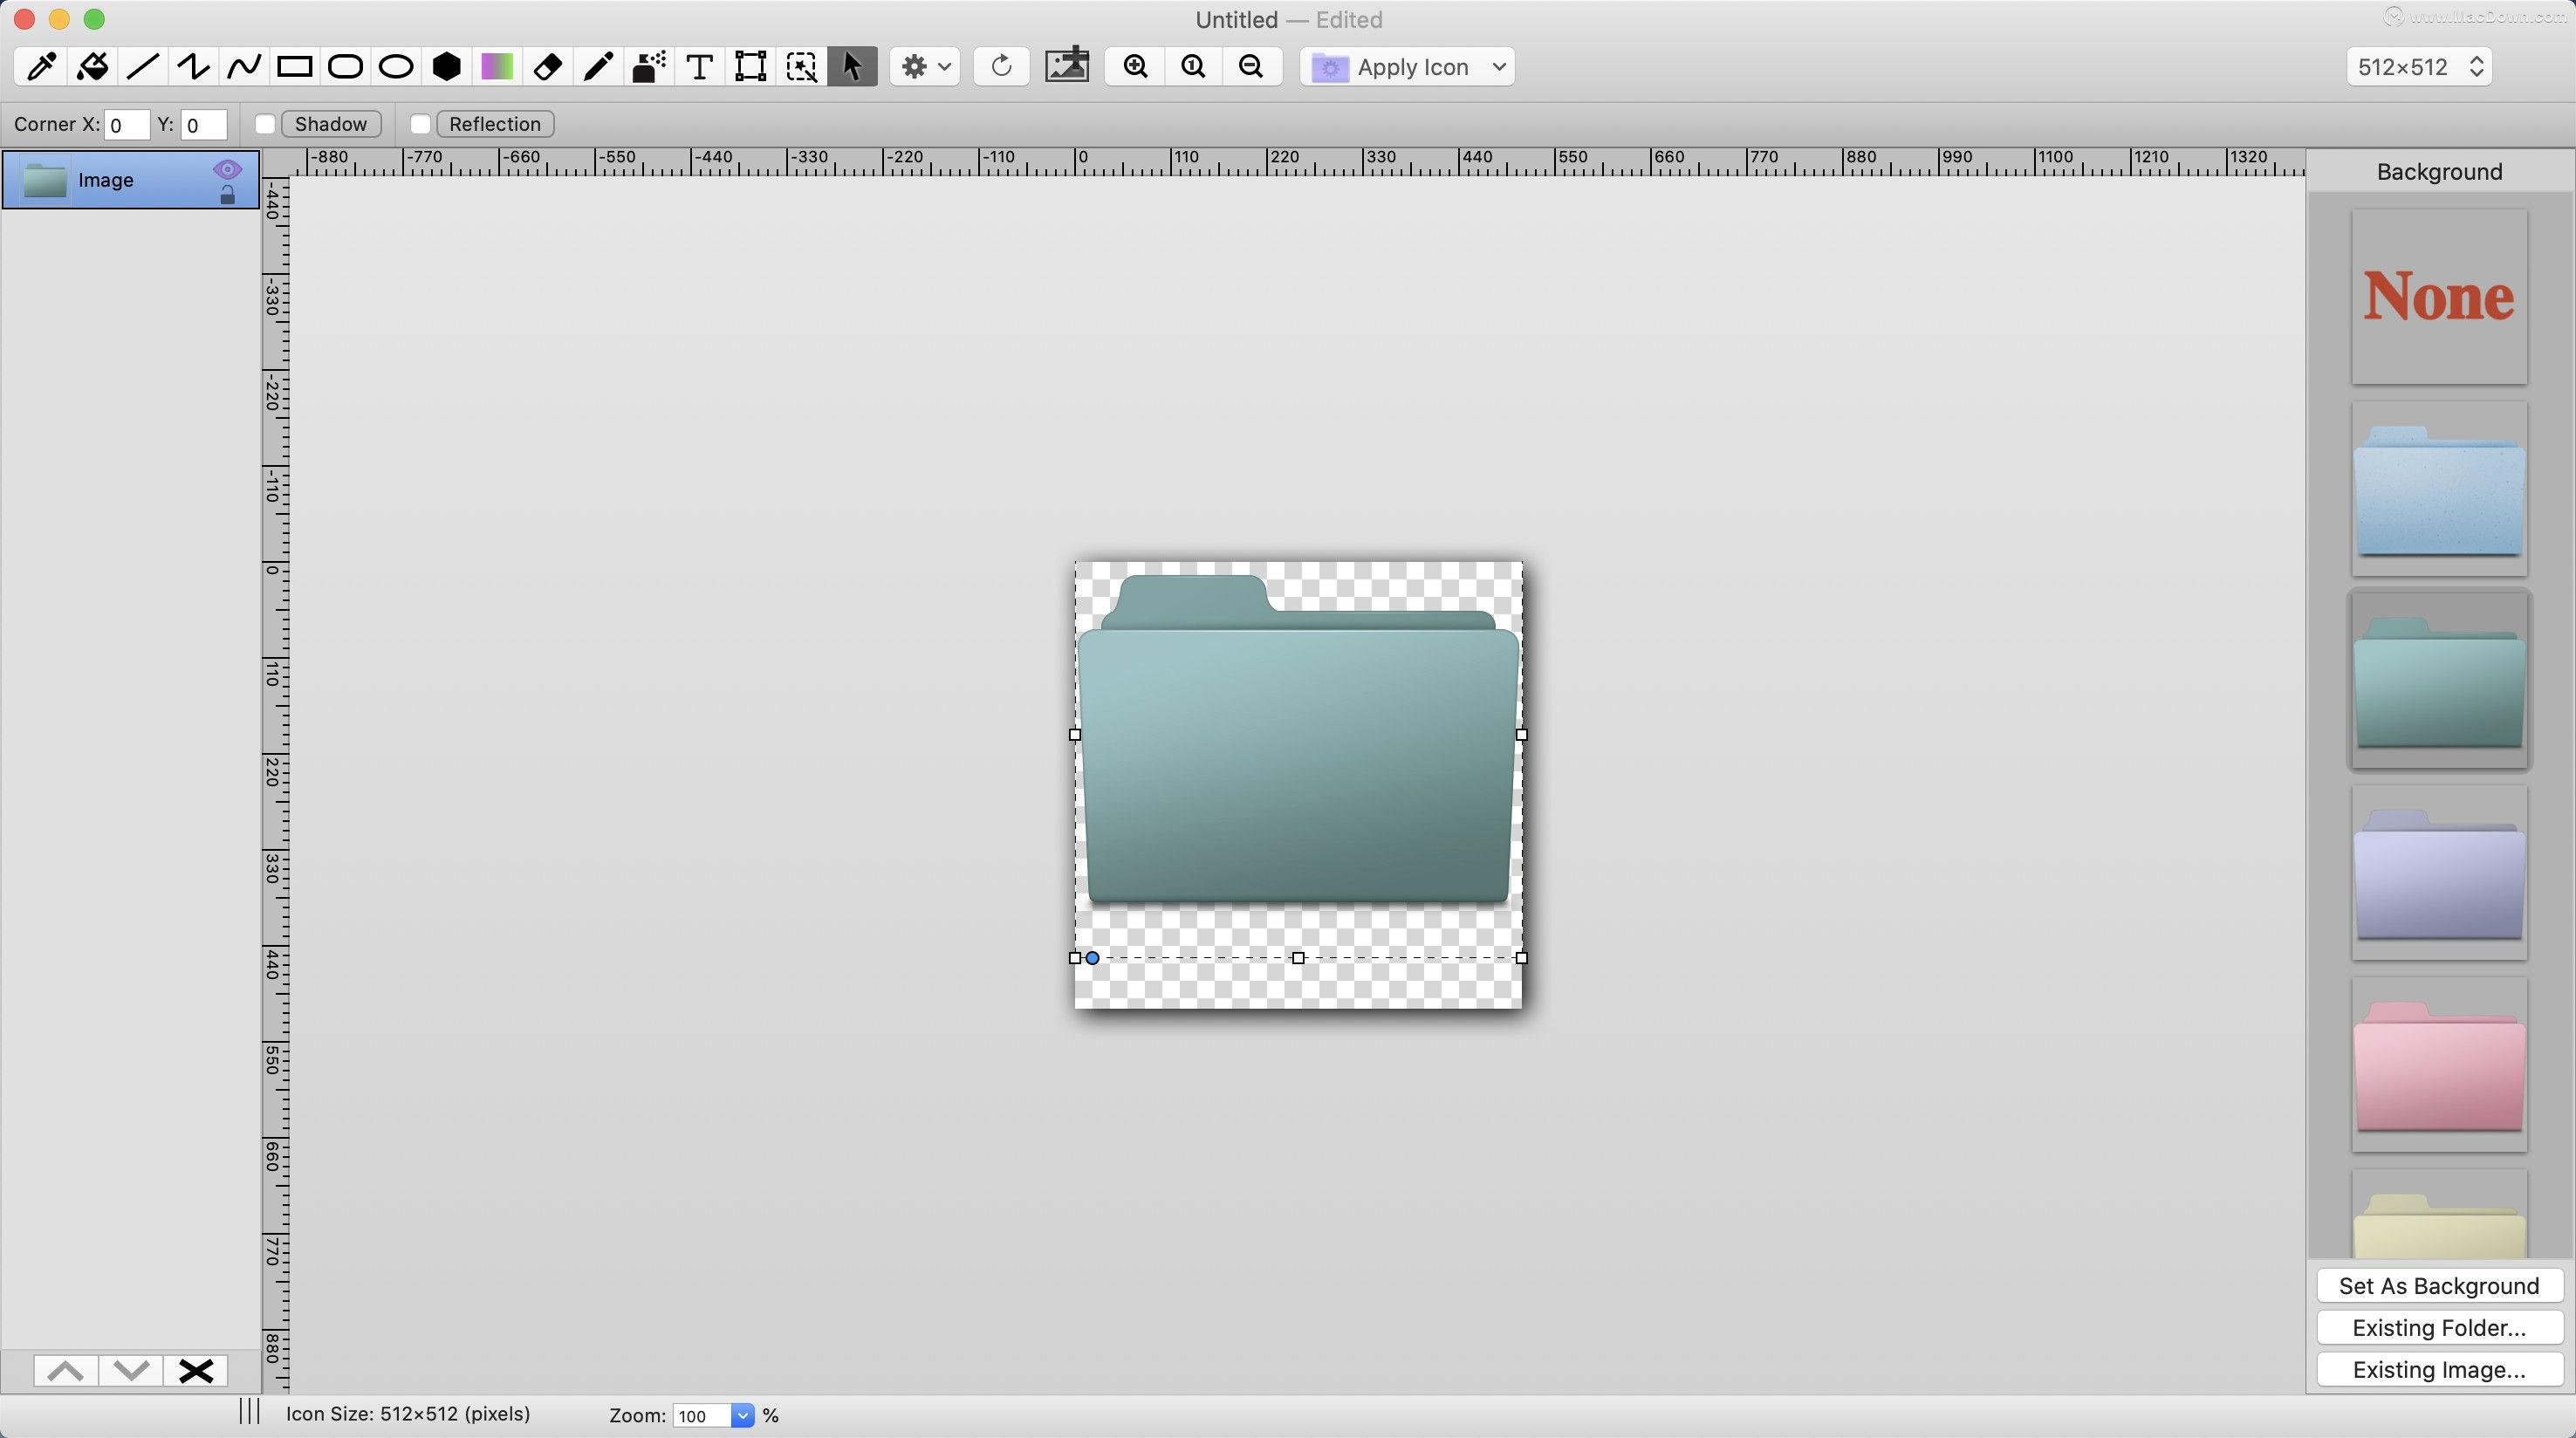
Task: Click the bottom-center selection handle
Action: [1298, 958]
